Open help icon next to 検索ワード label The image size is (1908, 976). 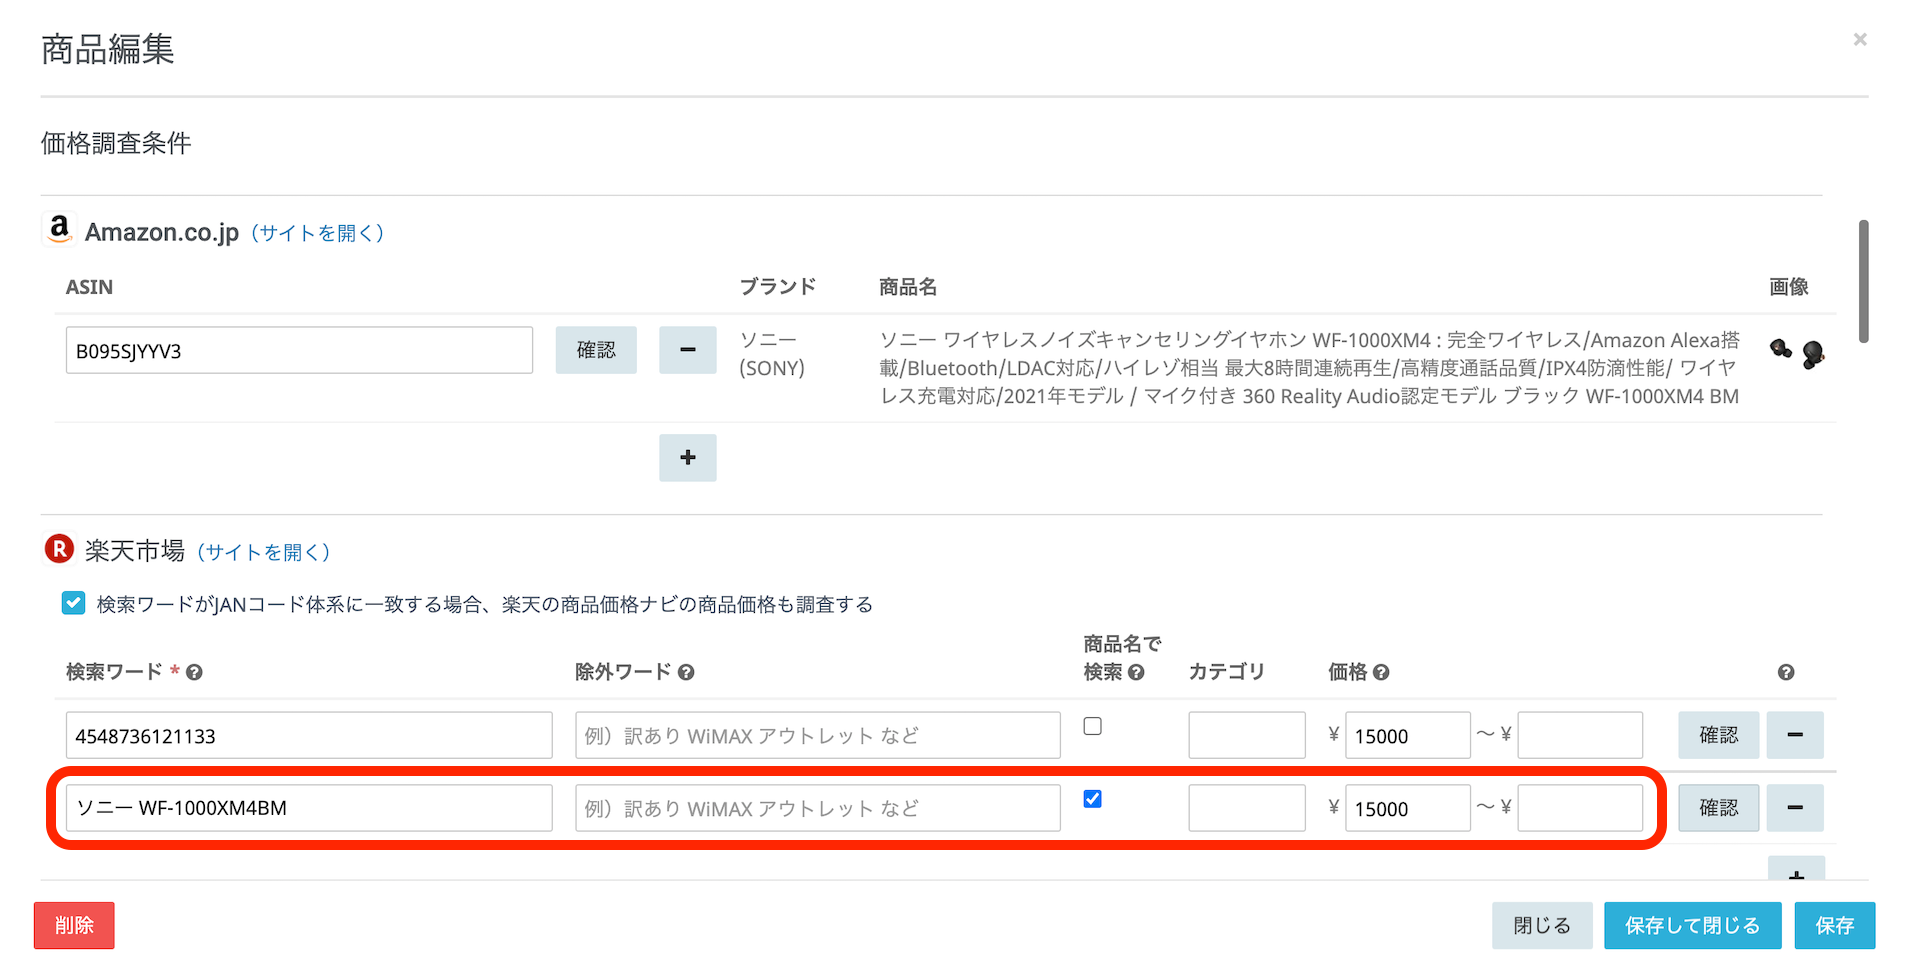(194, 673)
